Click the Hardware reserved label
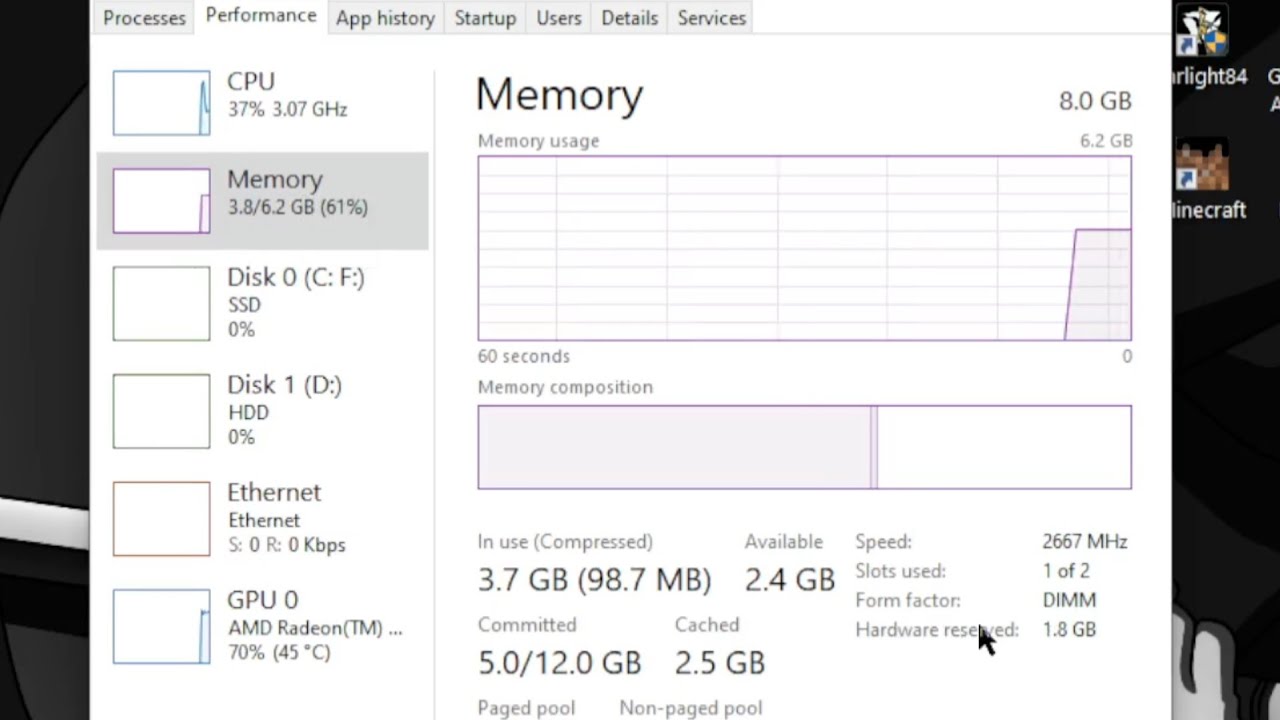1280x720 pixels. pyautogui.click(x=936, y=630)
